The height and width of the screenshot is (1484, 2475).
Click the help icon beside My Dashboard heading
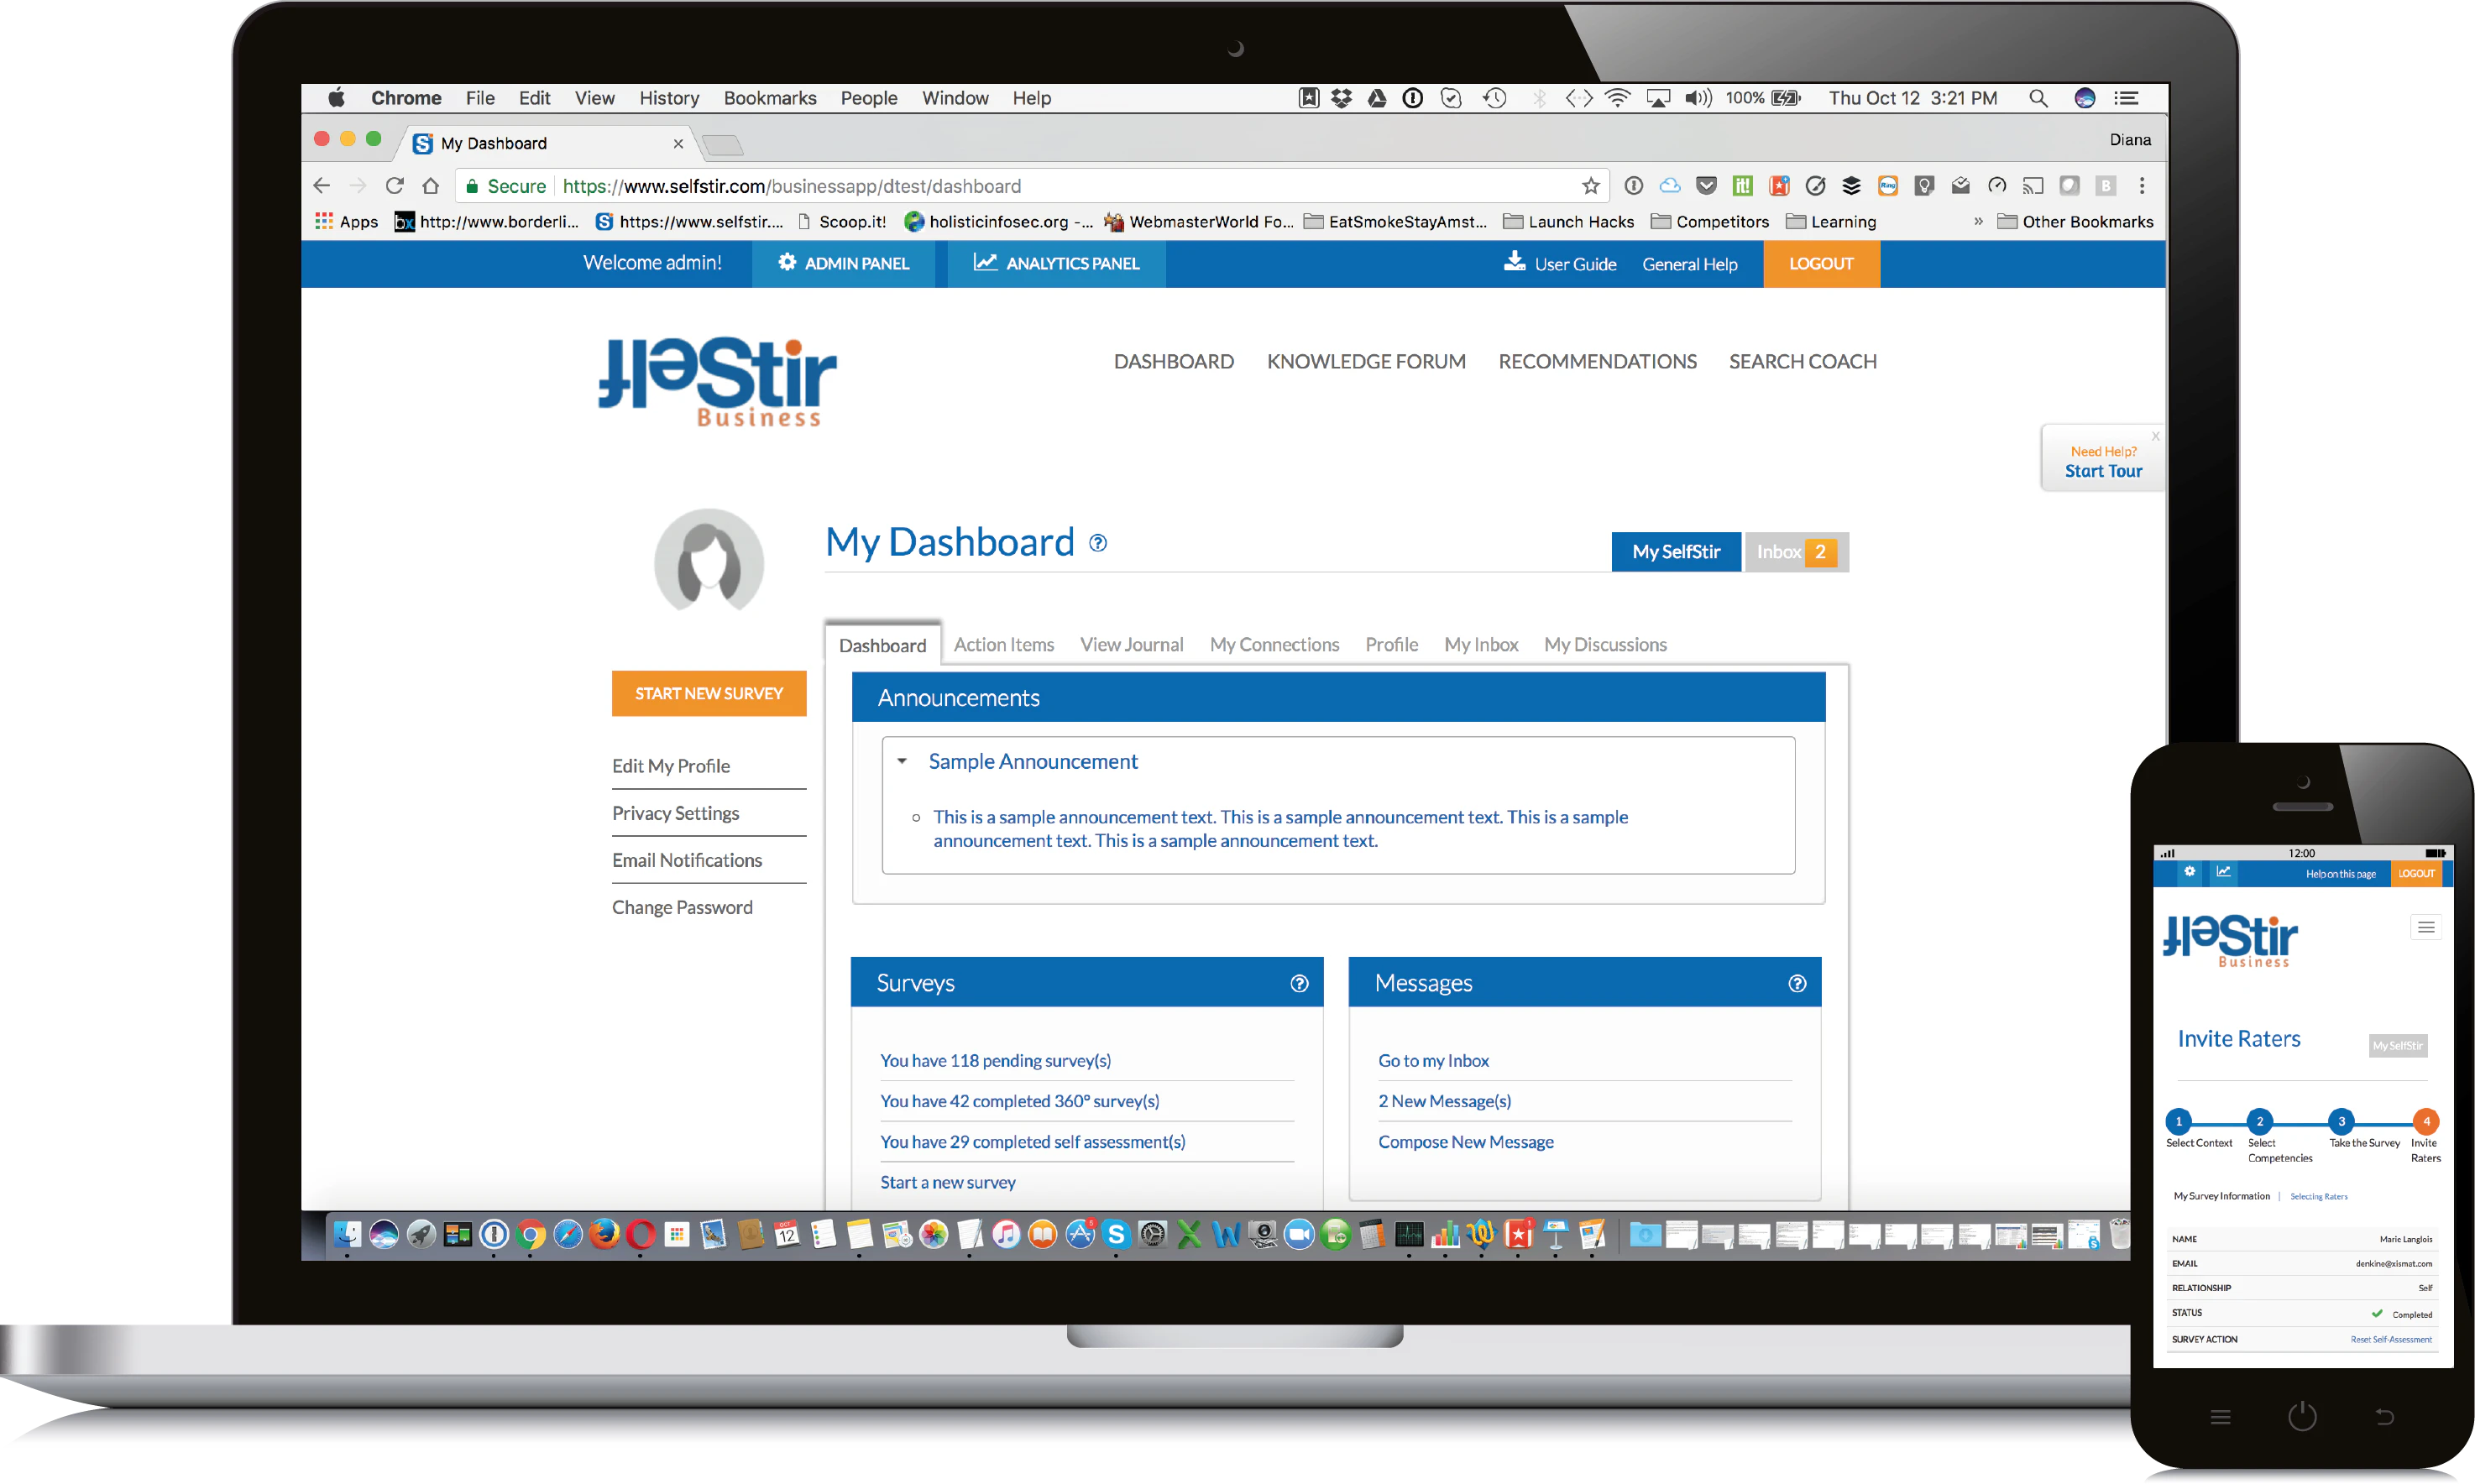(x=1097, y=543)
